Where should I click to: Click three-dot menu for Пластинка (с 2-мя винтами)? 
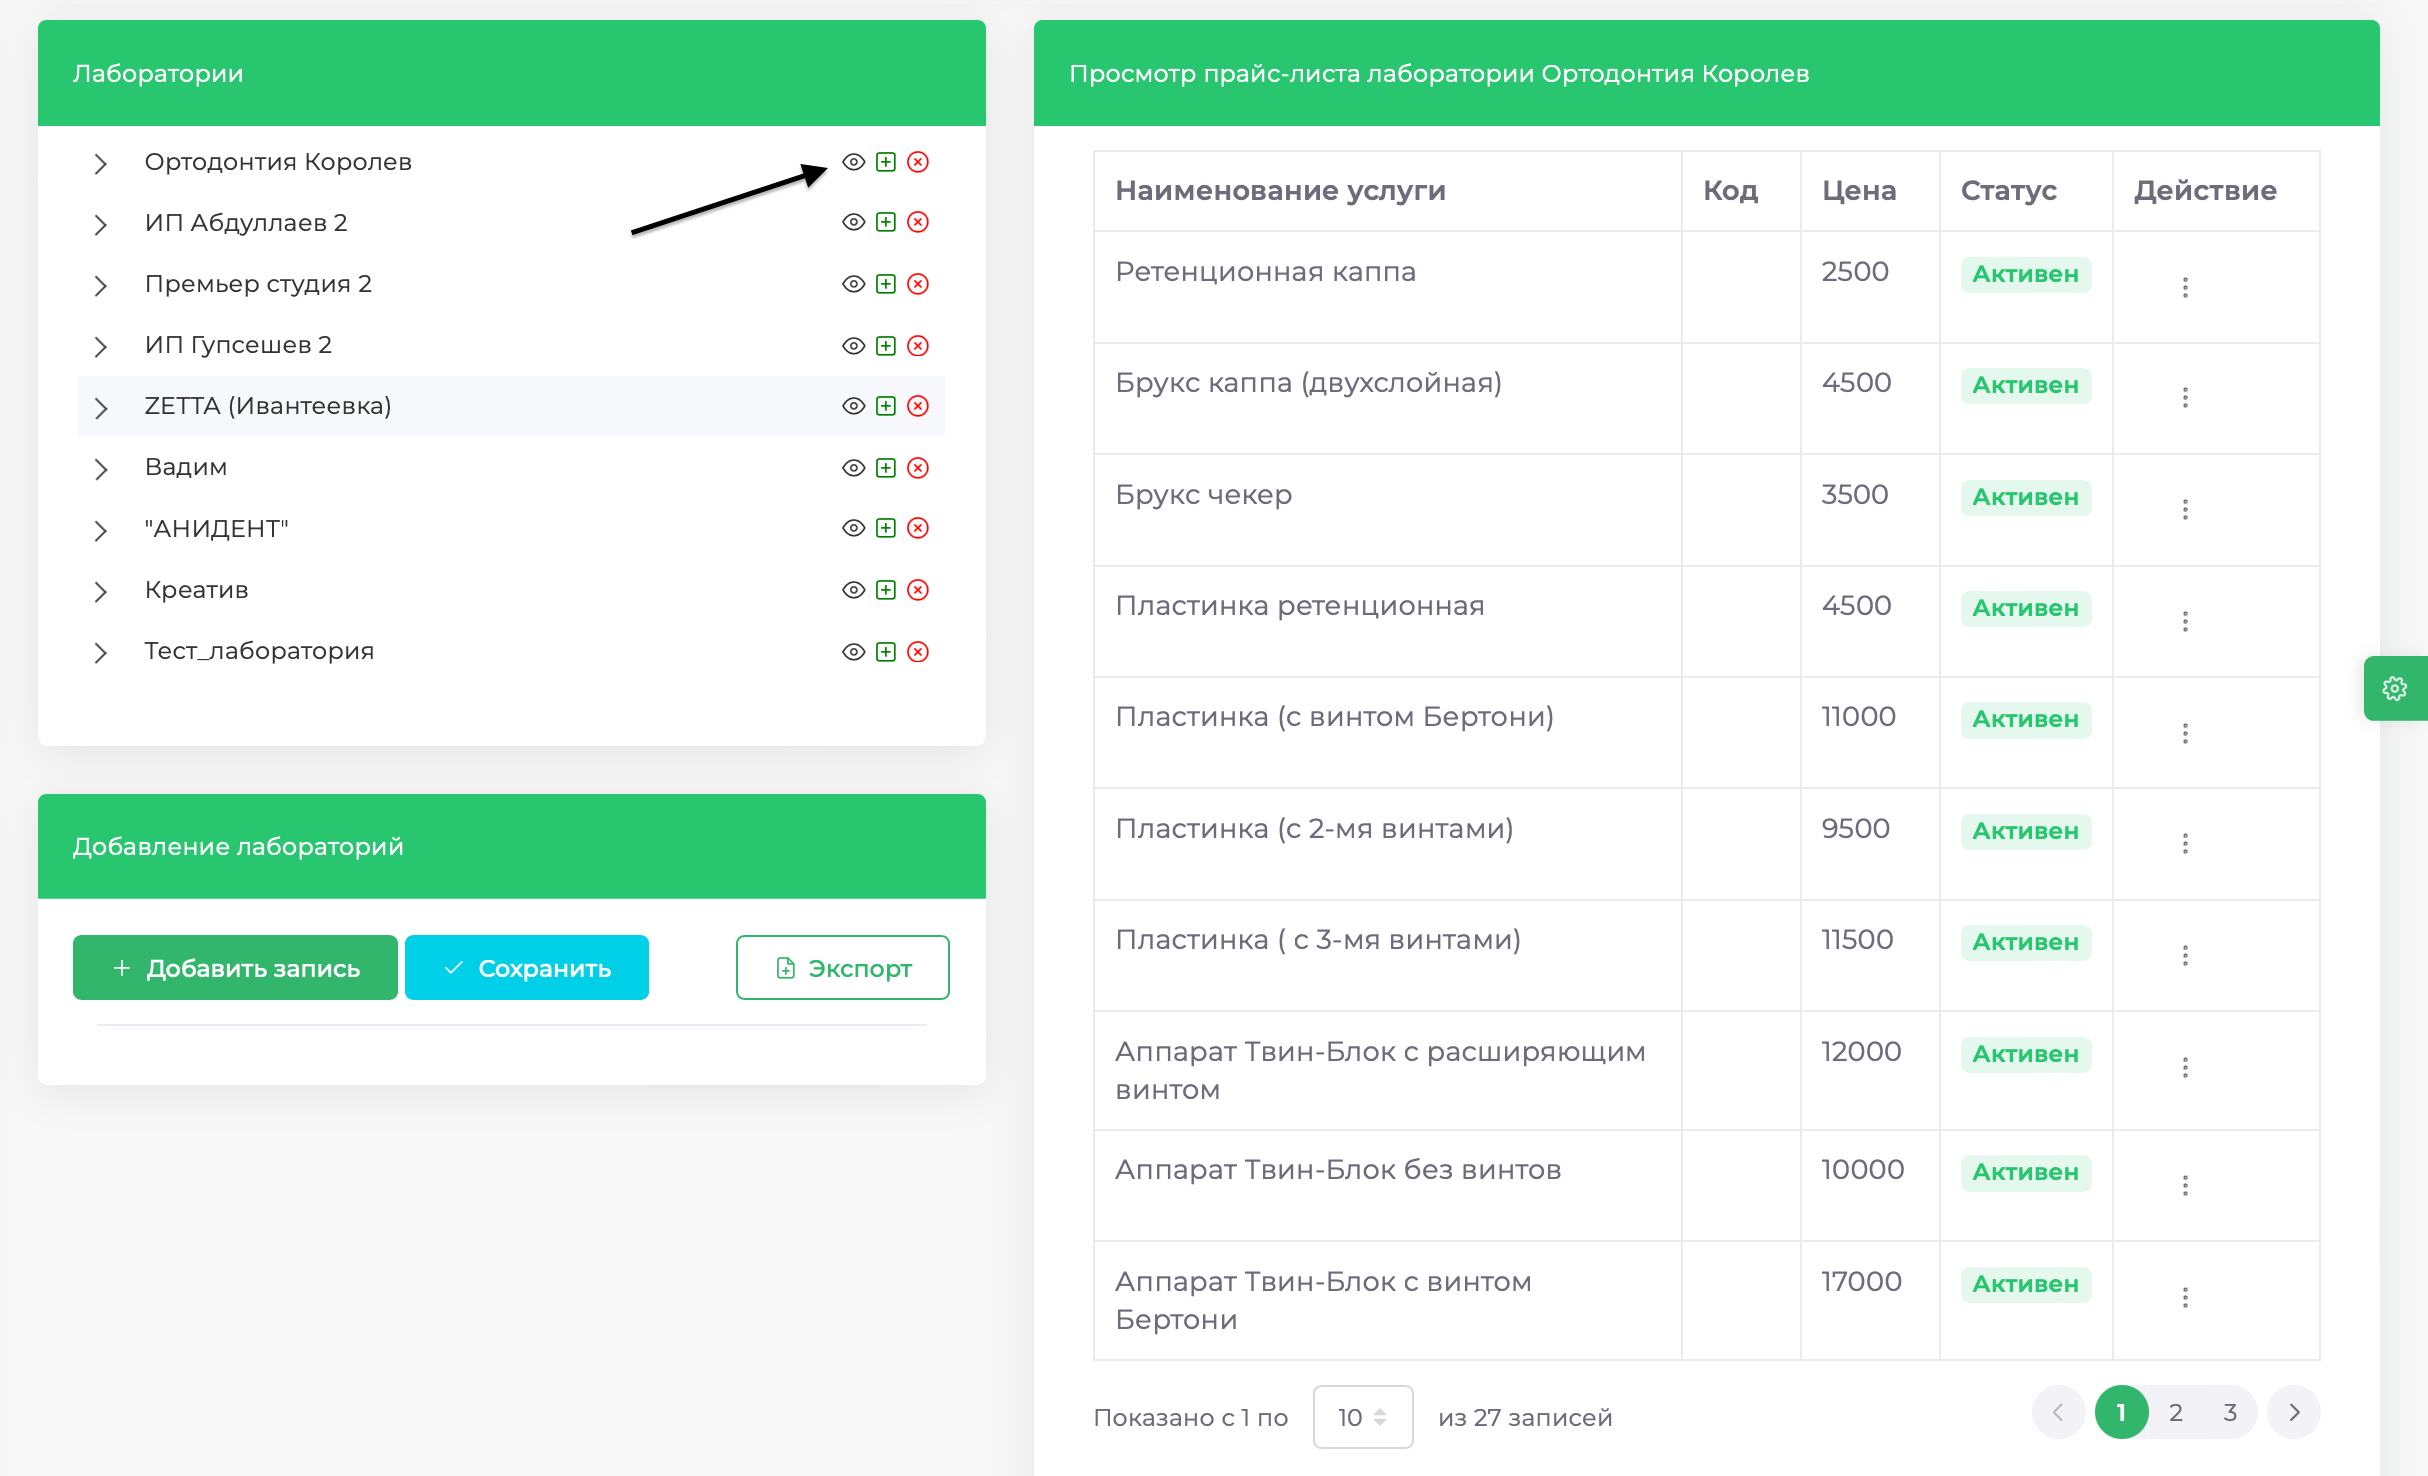[x=2185, y=844]
